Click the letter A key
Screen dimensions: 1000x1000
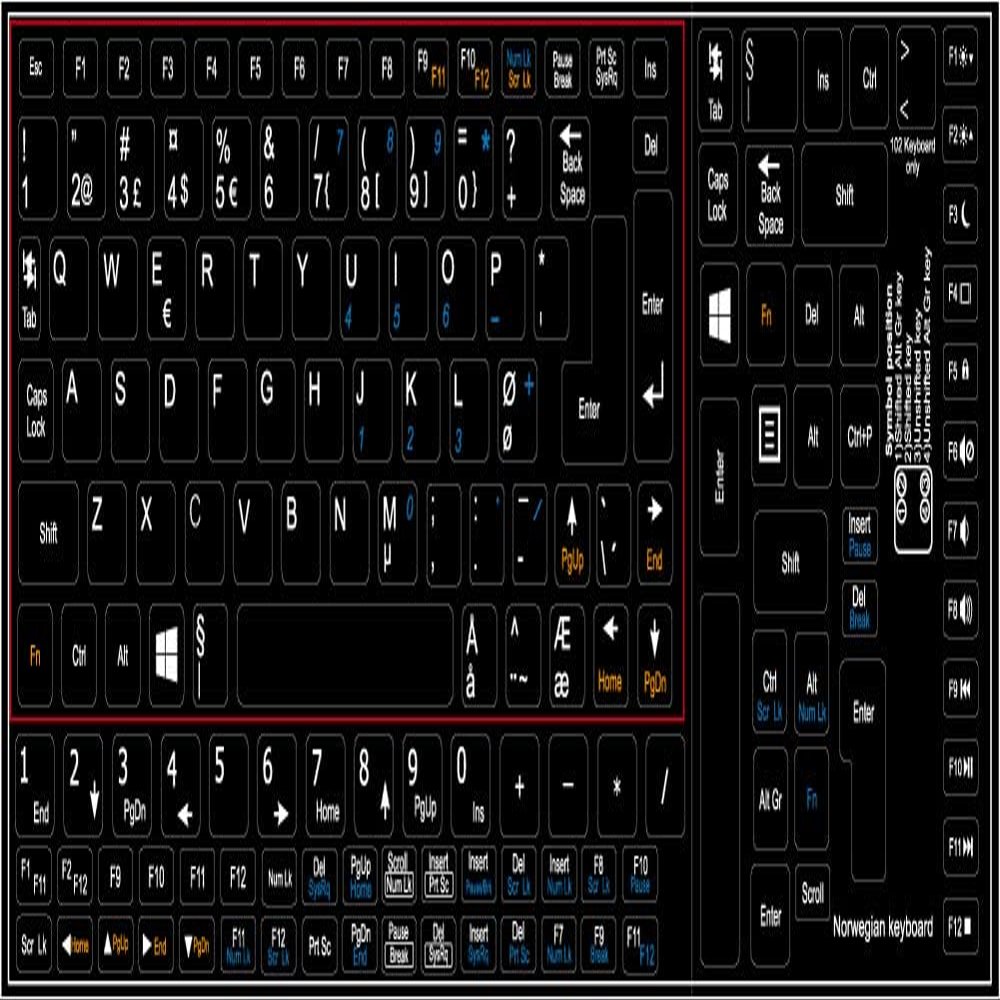pos(82,410)
